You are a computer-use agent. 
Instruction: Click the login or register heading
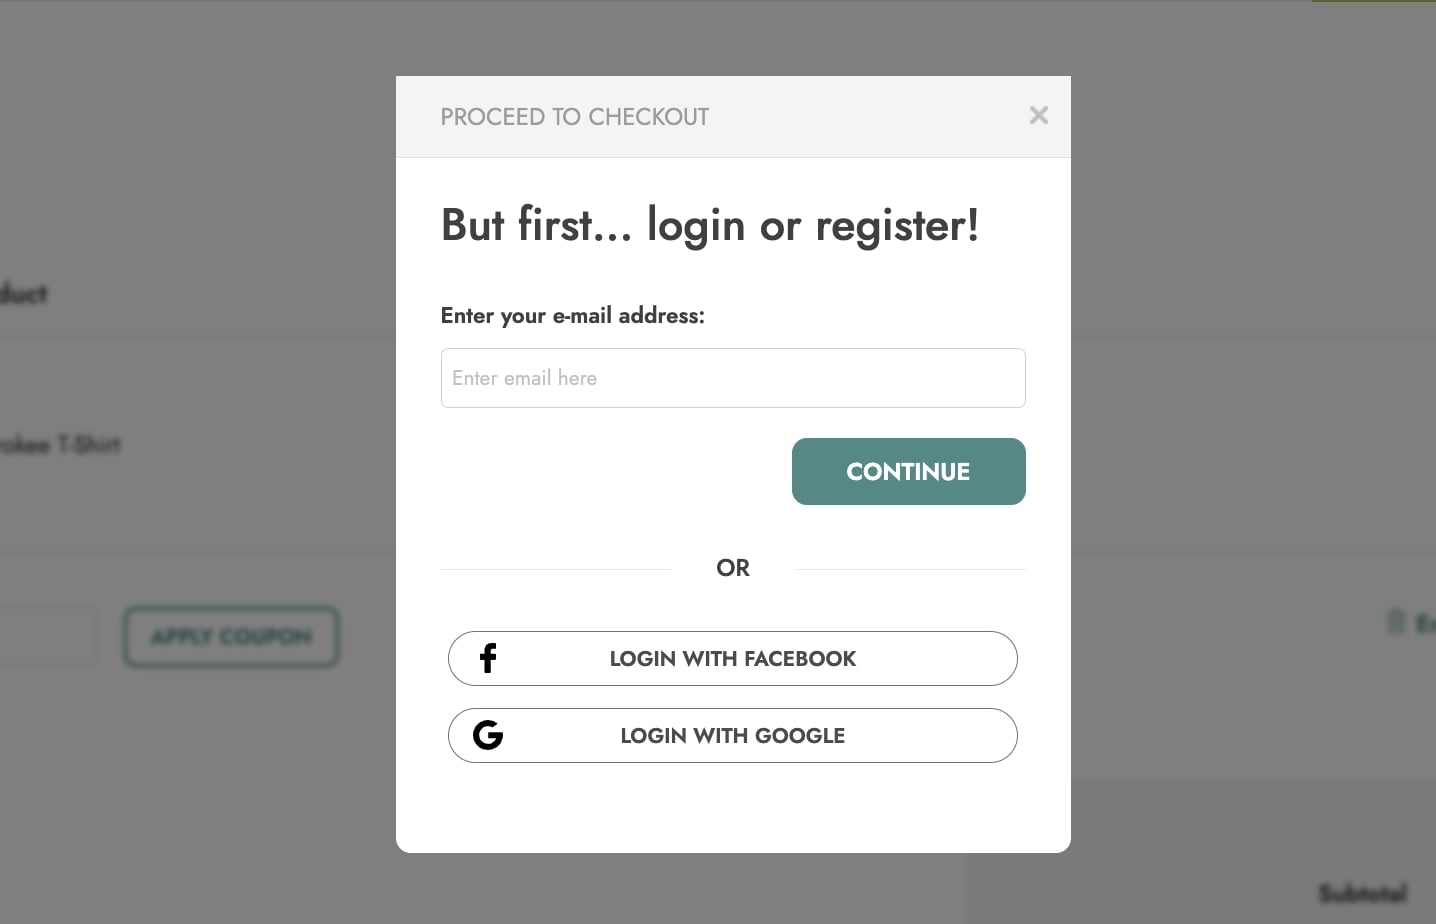[709, 225]
